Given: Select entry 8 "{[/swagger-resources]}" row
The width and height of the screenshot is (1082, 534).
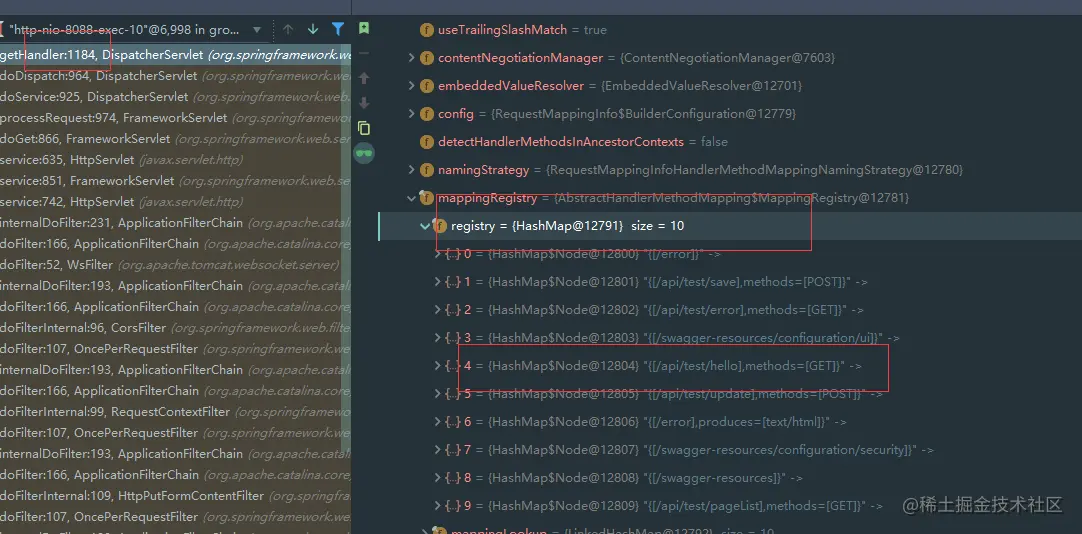Looking at the screenshot, I should pos(730,477).
